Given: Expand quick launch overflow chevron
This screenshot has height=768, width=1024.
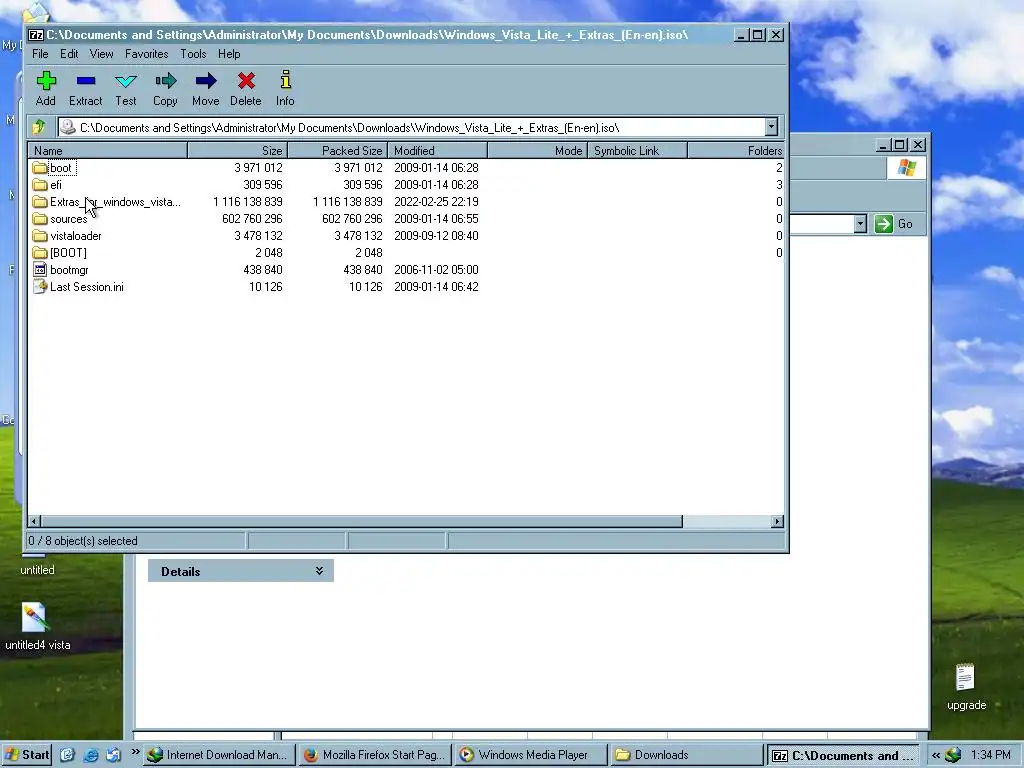Looking at the screenshot, I should pos(135,752).
